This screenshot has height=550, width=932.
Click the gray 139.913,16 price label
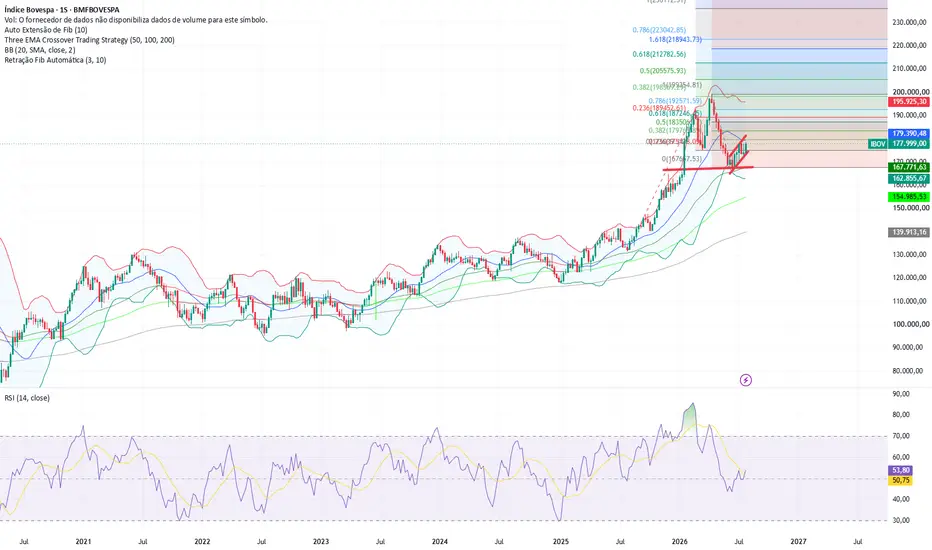[908, 232]
